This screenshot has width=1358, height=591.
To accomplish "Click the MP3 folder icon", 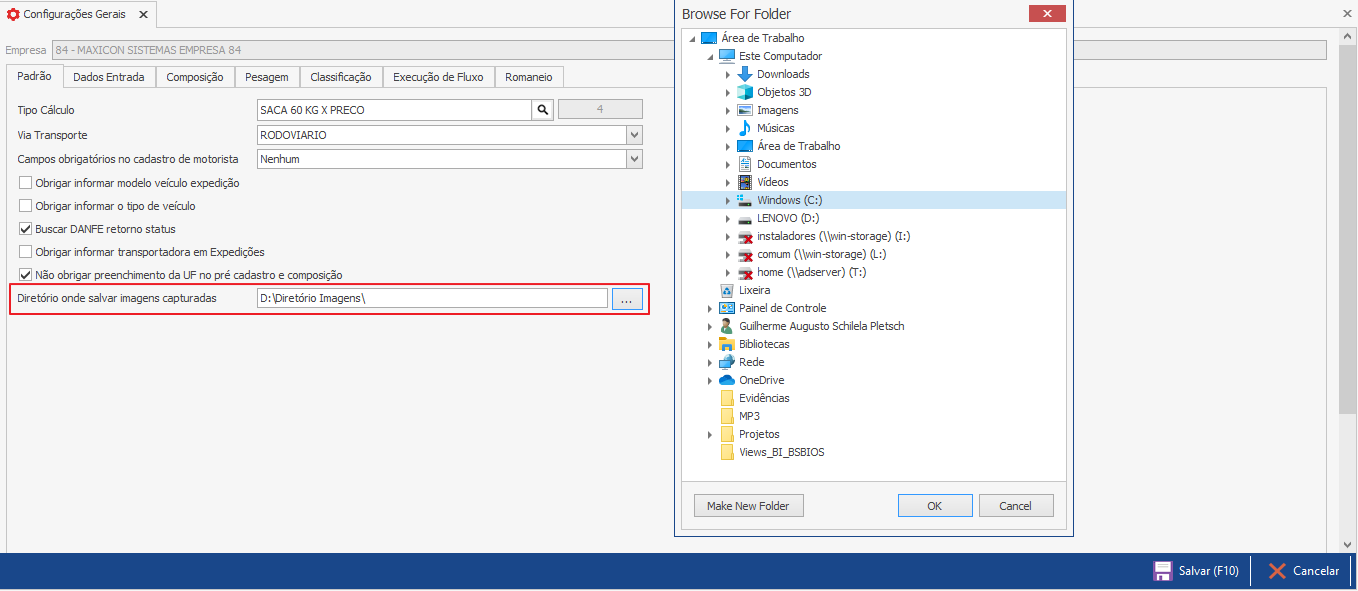I will (727, 416).
